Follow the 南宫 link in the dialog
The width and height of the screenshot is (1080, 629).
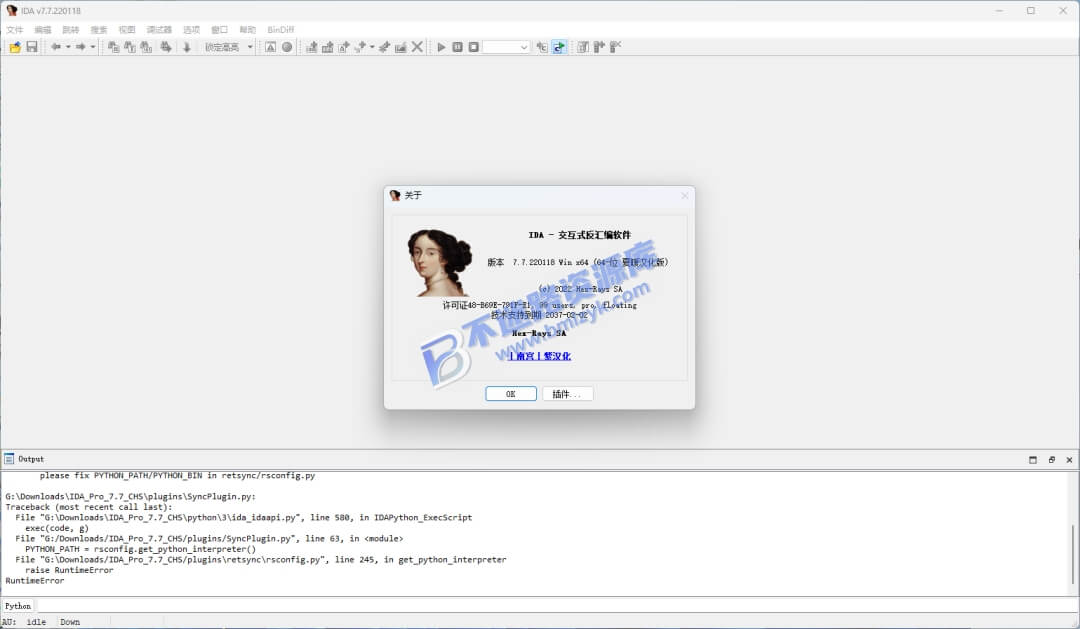click(x=525, y=355)
